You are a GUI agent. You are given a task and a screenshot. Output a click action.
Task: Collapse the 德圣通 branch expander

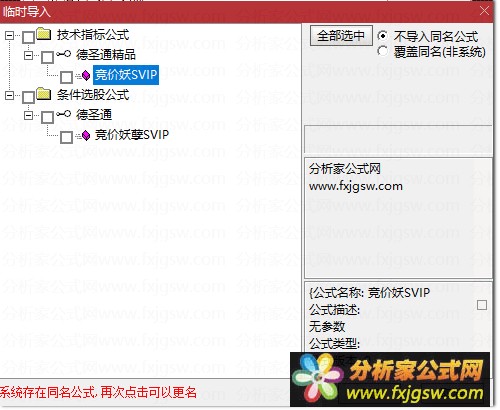tap(29, 116)
